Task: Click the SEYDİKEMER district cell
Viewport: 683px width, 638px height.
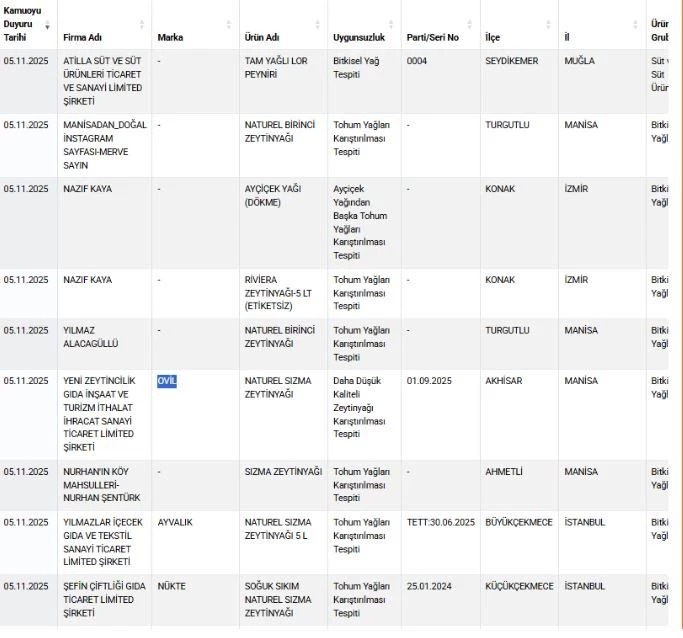Action: coord(511,61)
